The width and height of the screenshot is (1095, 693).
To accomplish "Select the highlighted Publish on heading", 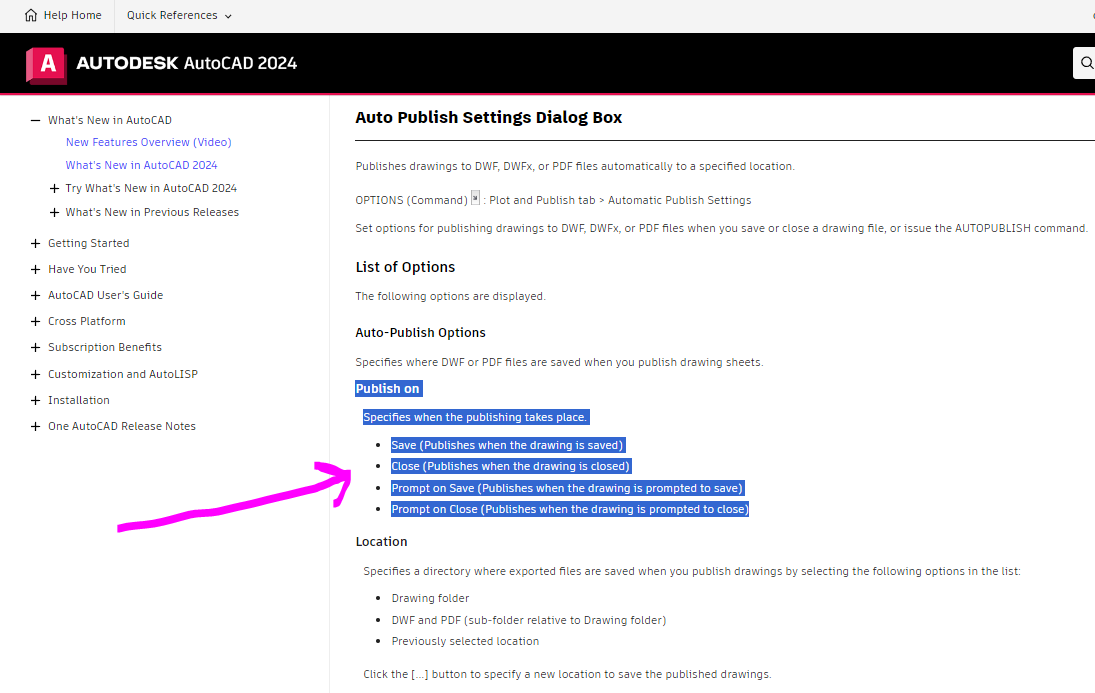I will [x=388, y=388].
